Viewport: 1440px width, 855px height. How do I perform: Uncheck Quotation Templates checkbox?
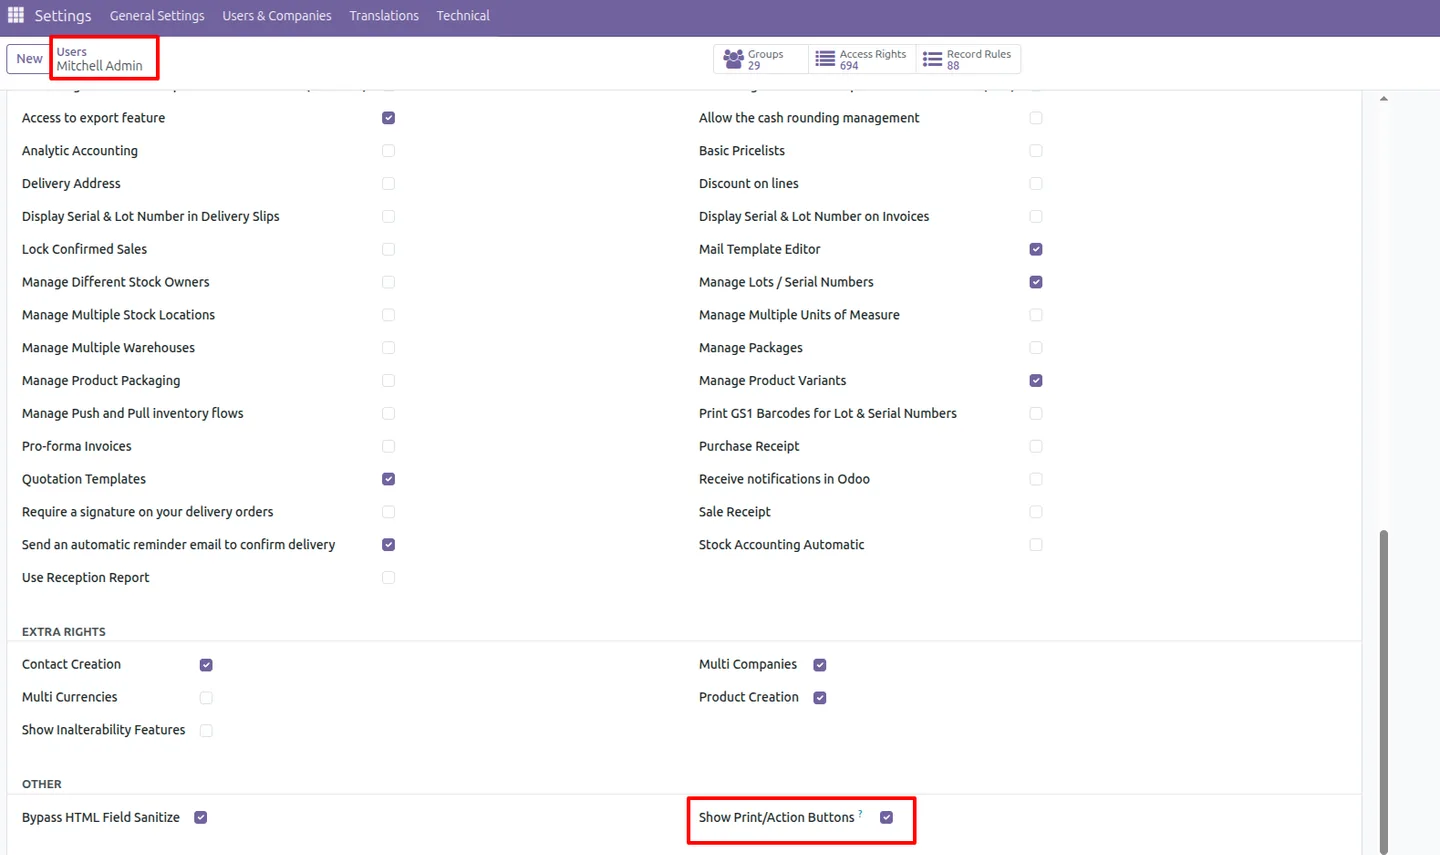click(388, 480)
